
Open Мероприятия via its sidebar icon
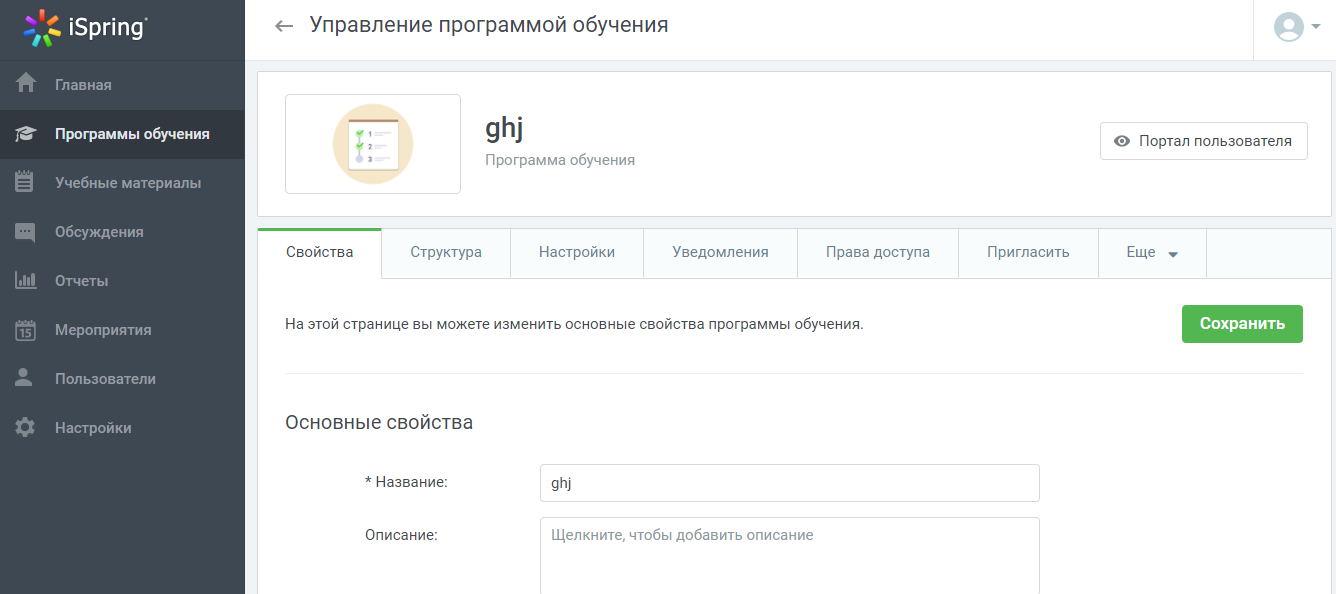26,329
